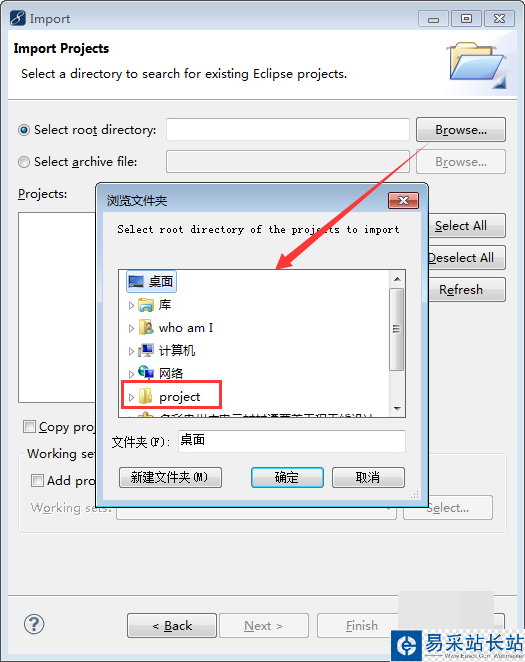Choose the 'Select root directory' radio button

point(24,130)
